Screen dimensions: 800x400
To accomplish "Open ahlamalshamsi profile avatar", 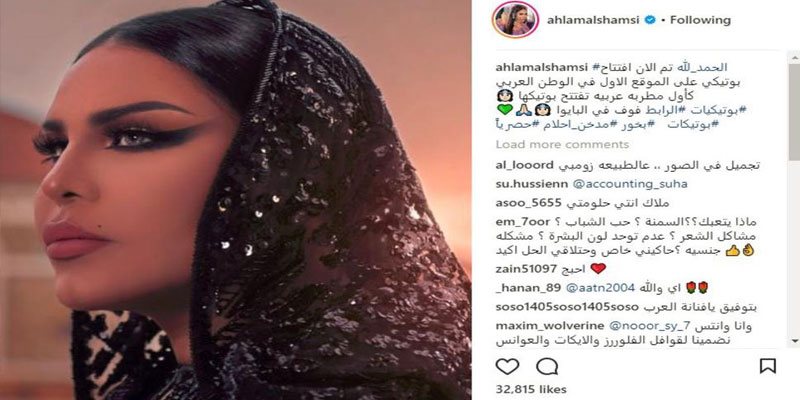I will click(515, 20).
